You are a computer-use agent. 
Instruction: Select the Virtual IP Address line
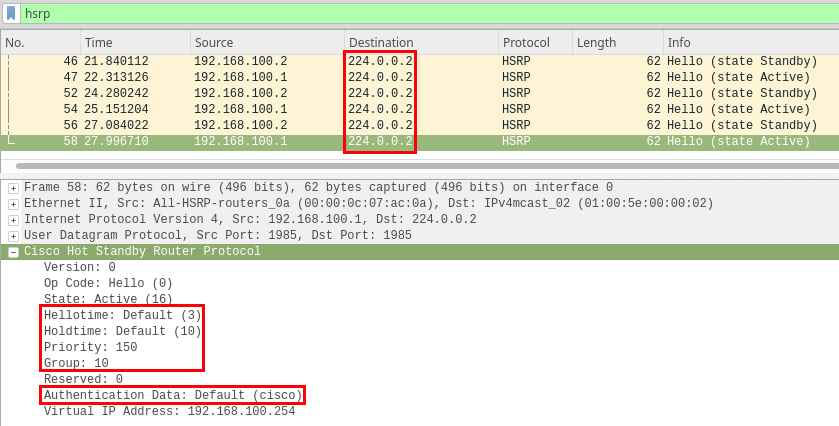(x=169, y=412)
